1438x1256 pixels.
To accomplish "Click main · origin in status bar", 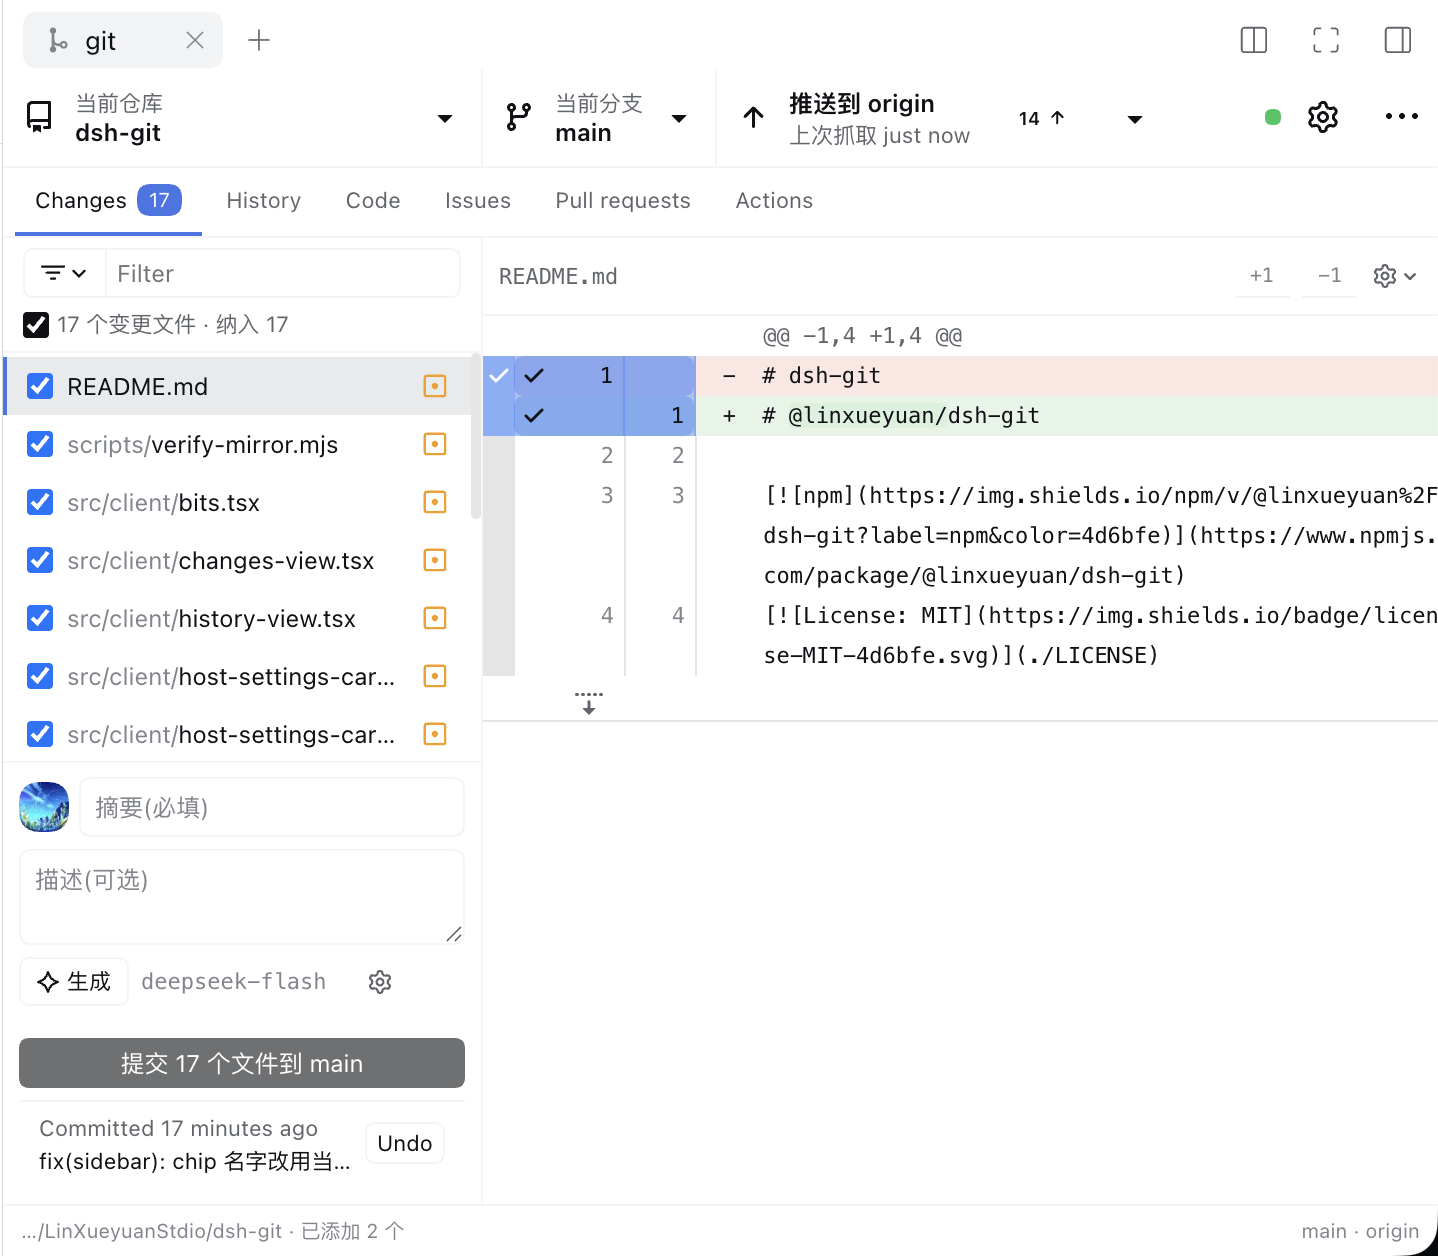I will pyautogui.click(x=1360, y=1231).
